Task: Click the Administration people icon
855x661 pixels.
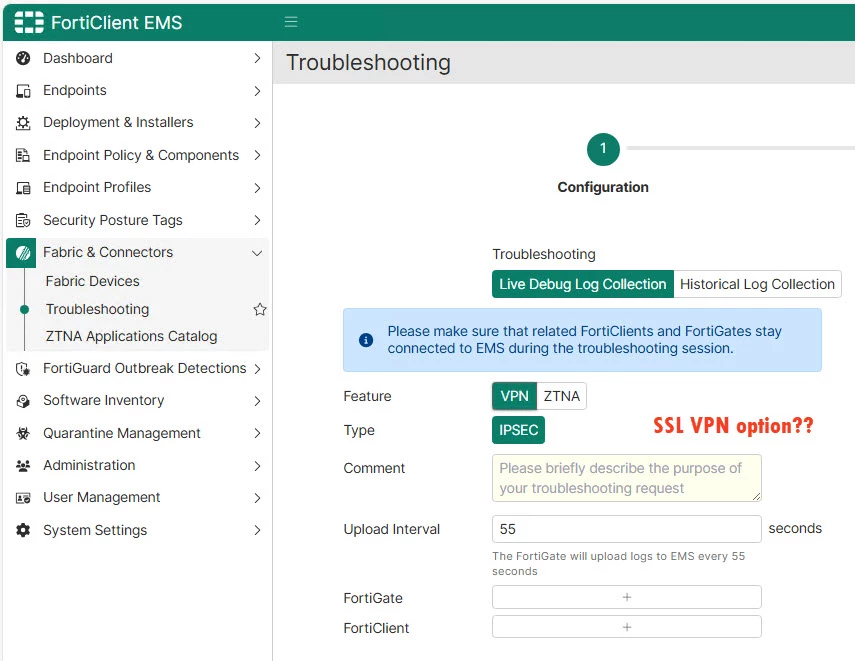Action: point(23,466)
